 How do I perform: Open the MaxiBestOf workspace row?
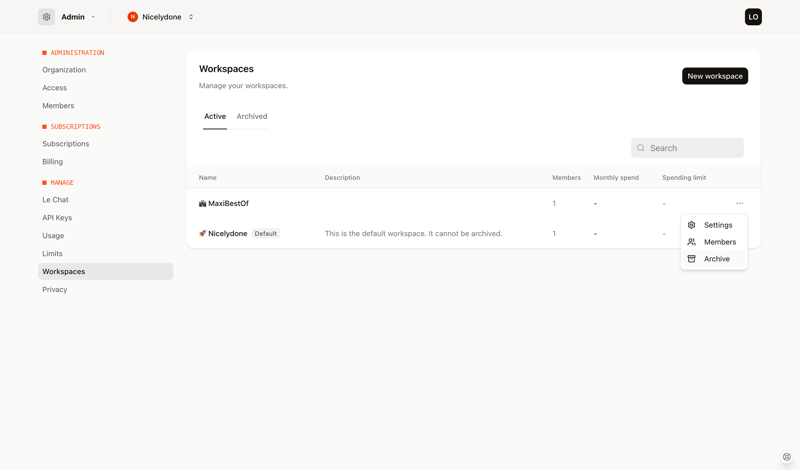[229, 204]
